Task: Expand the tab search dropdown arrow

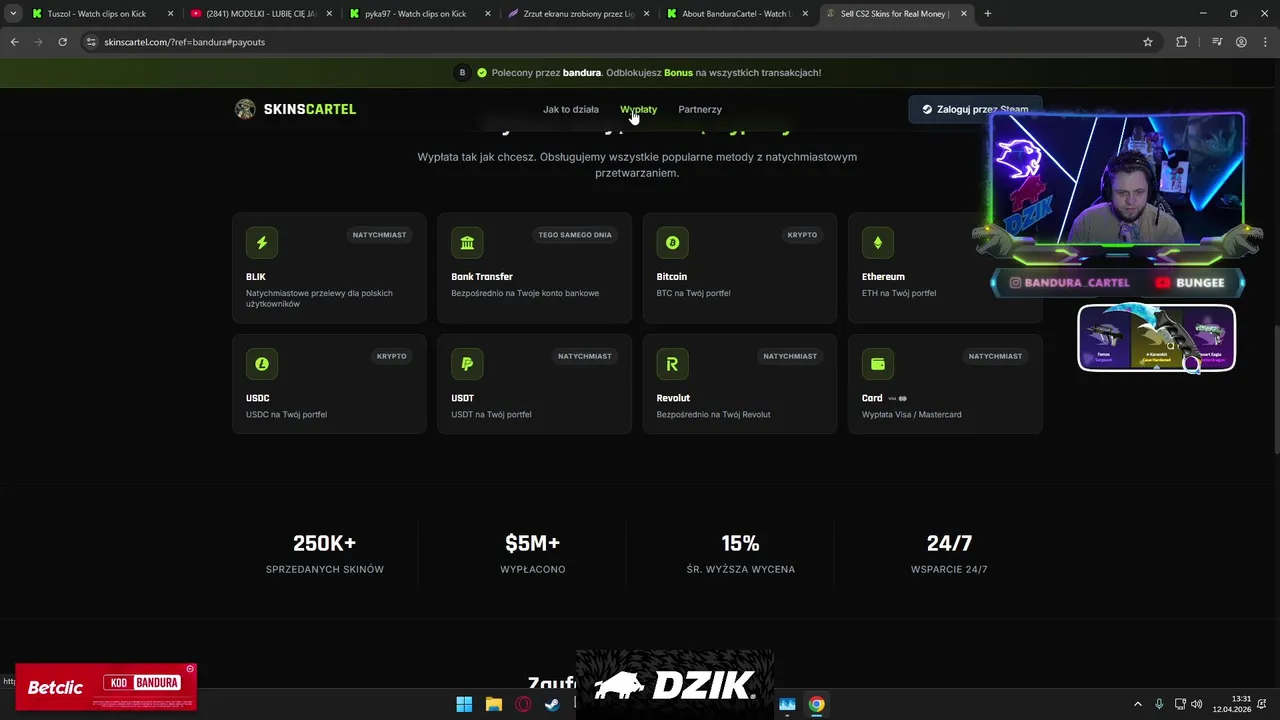Action: click(x=13, y=14)
